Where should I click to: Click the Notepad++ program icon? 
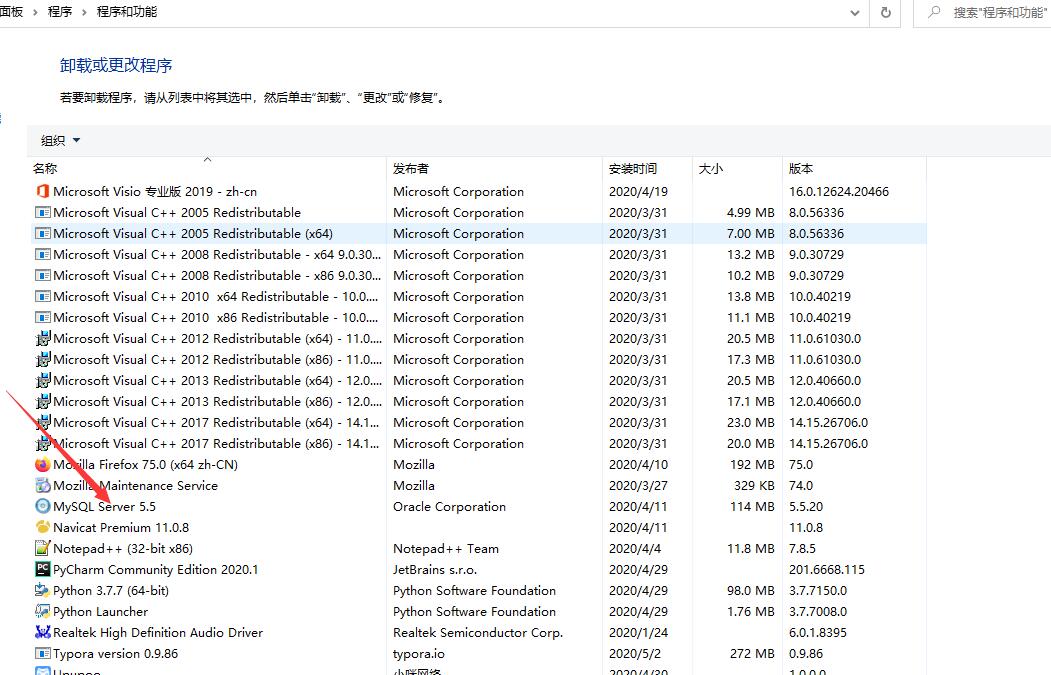(42, 548)
